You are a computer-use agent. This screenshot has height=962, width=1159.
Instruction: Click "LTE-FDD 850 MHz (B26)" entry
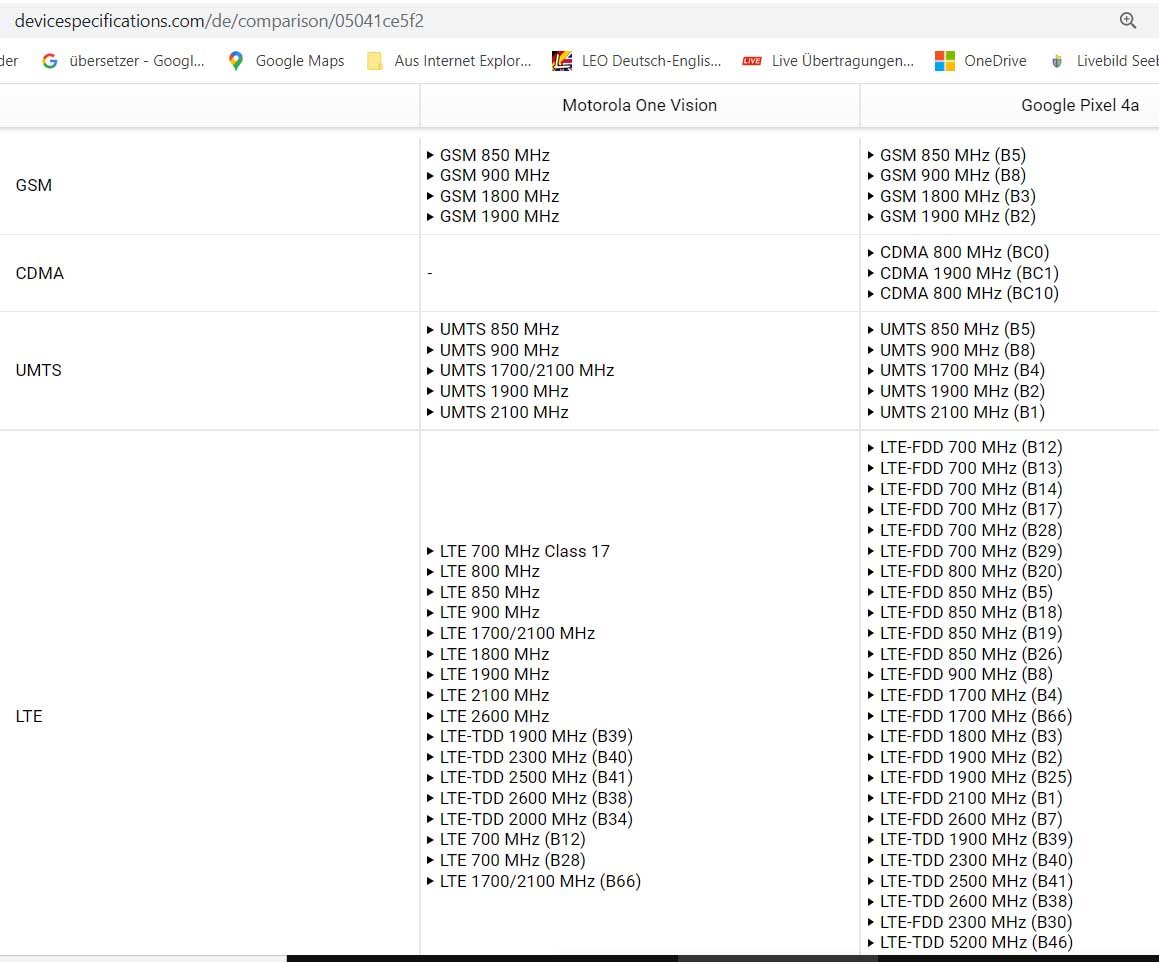[x=971, y=654]
